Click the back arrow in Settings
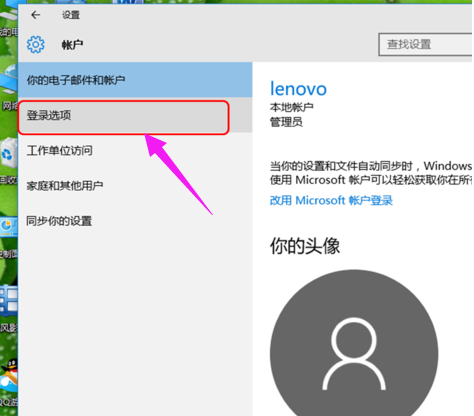The image size is (474, 416). (35, 15)
